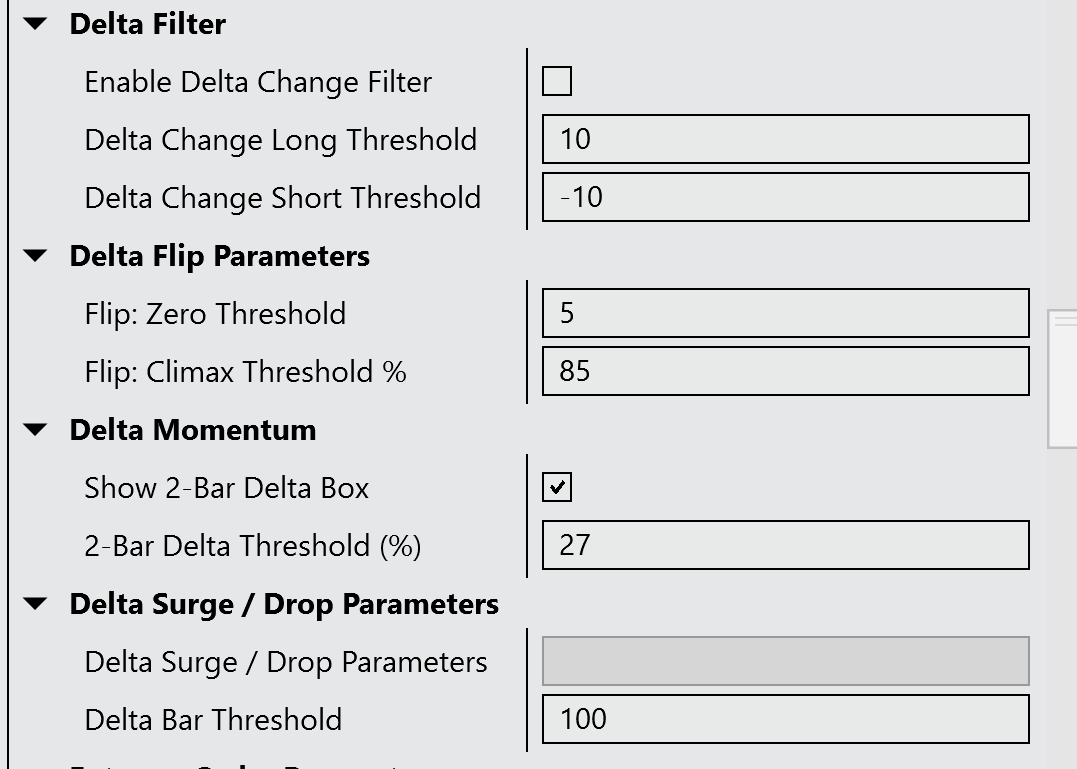Click the Flip: Climax Threshold % label

(x=246, y=372)
